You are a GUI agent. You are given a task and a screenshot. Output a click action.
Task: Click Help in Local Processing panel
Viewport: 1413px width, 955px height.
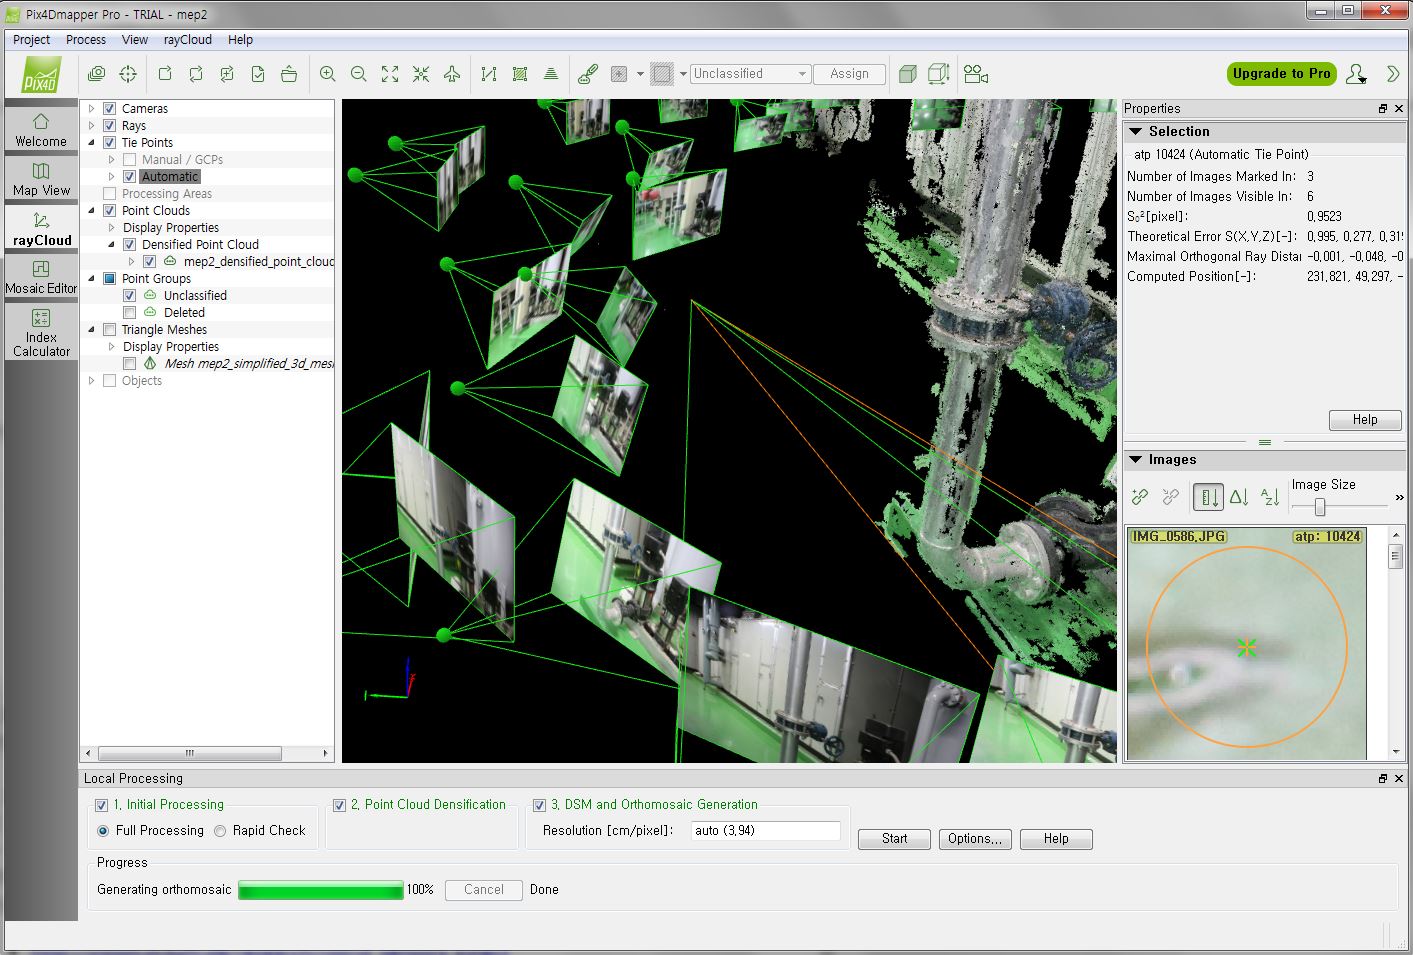pos(1056,839)
